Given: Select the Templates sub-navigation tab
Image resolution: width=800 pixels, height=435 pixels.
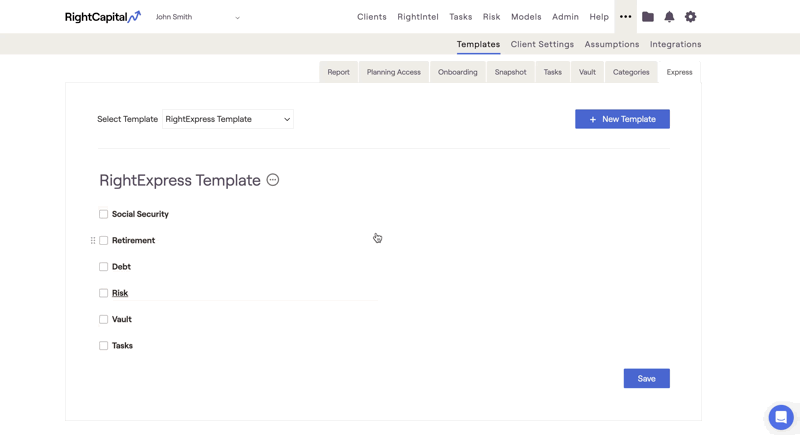Looking at the screenshot, I should click(478, 44).
